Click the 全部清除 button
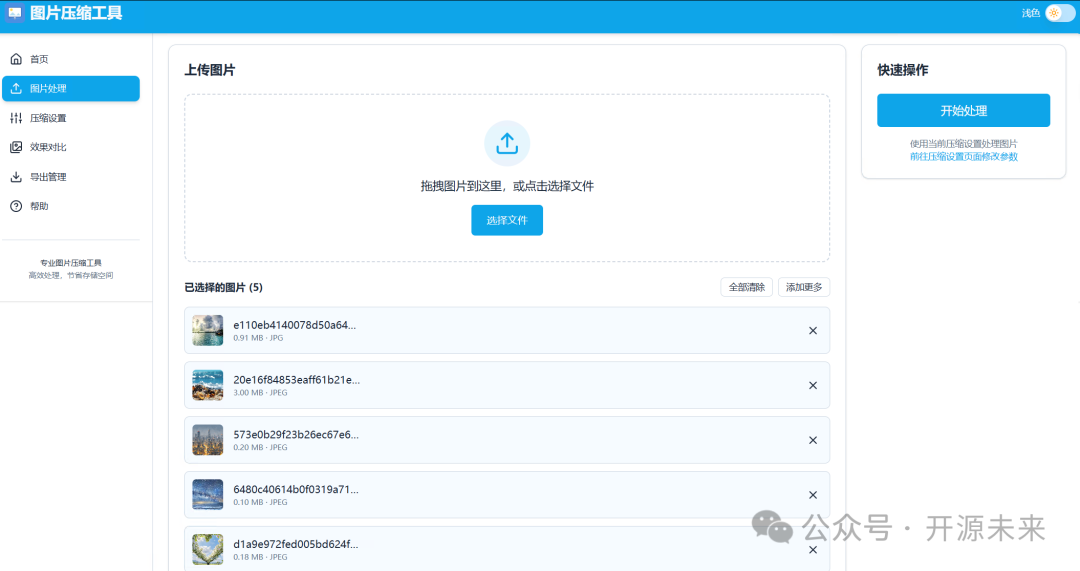This screenshot has width=1080, height=571. coord(746,288)
